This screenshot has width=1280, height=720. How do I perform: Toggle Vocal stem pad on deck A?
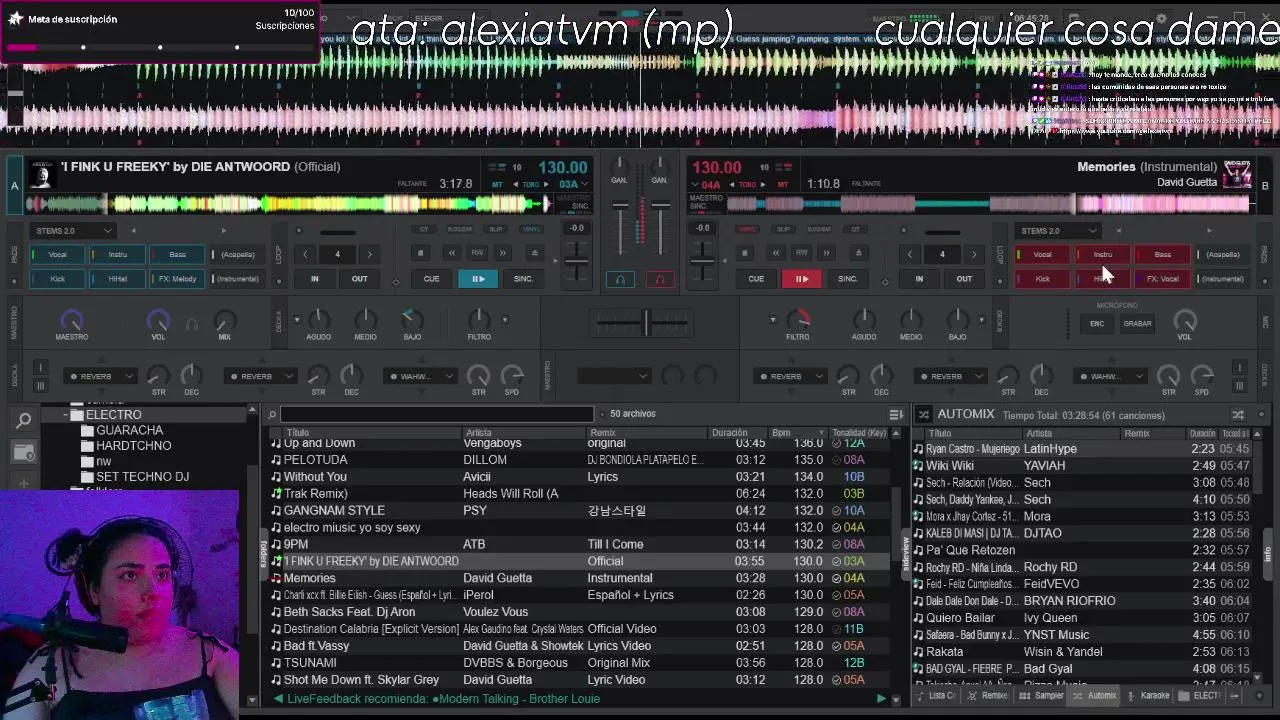pos(58,255)
